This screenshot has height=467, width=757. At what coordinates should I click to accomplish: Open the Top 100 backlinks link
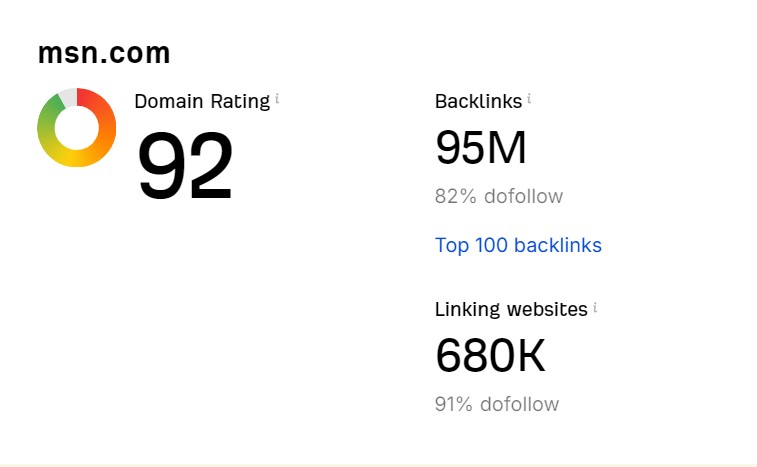[518, 245]
